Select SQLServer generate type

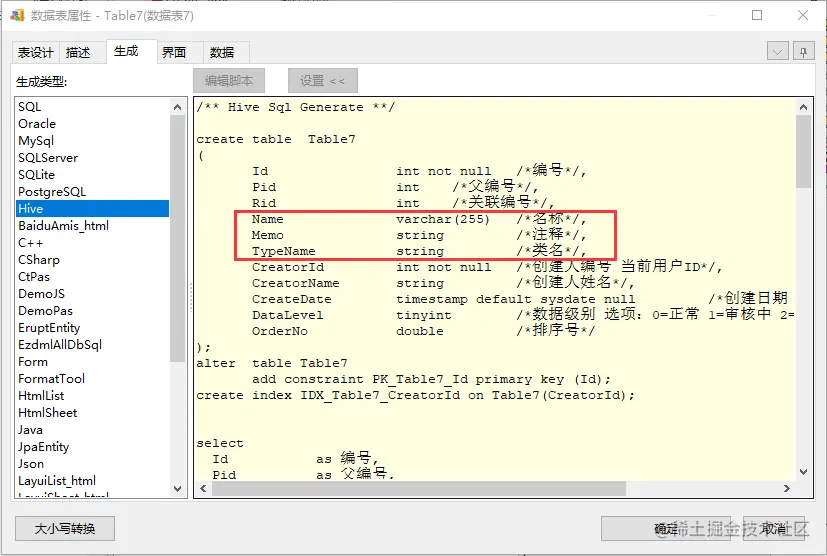(92, 158)
